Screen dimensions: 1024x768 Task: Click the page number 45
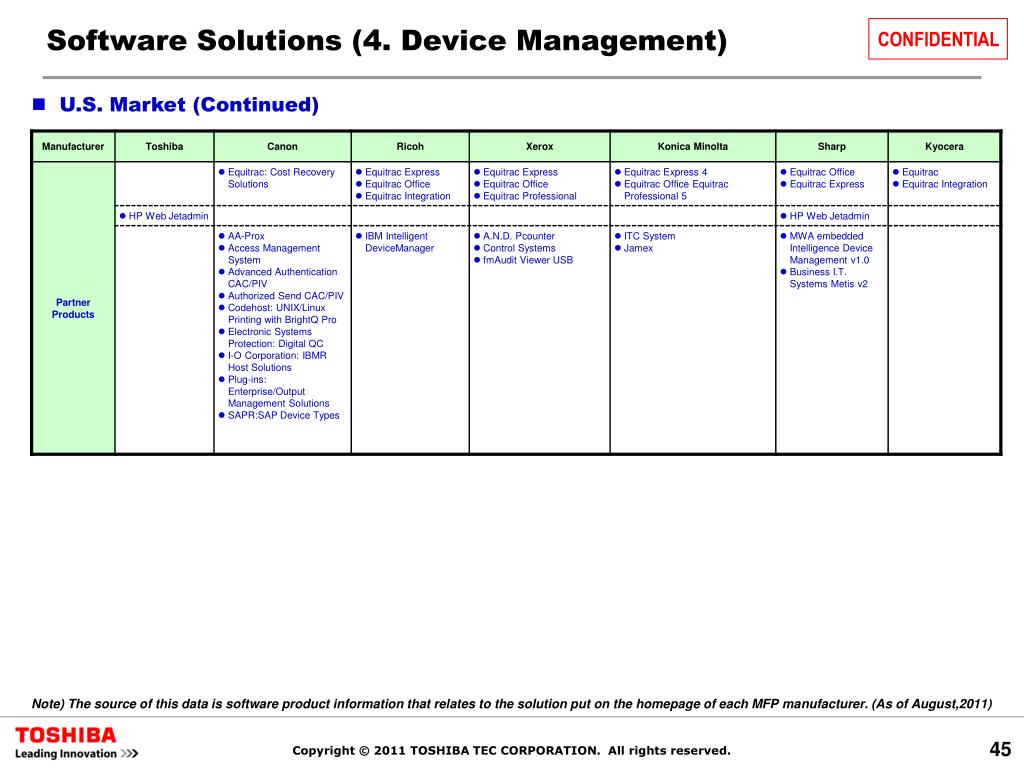click(1000, 749)
